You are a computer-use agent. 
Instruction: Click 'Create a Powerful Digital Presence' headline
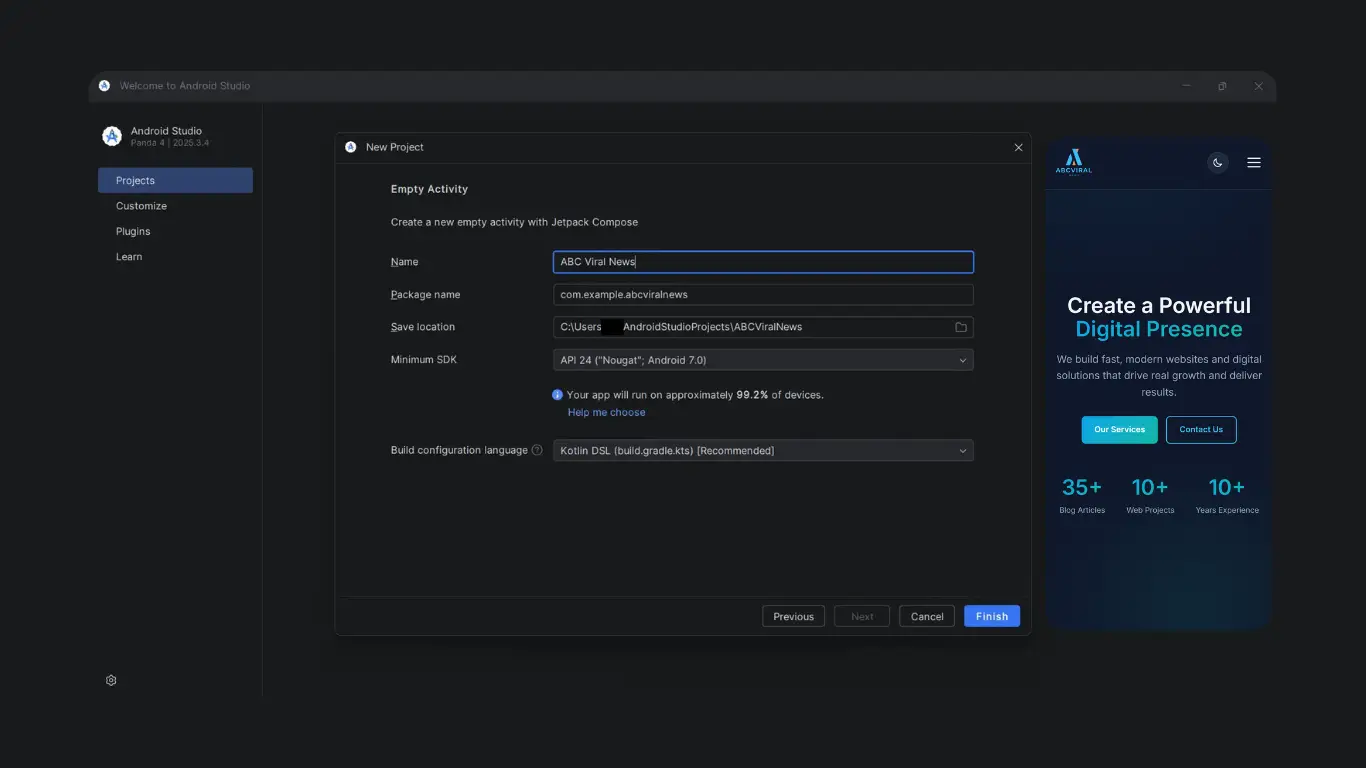(1159, 318)
